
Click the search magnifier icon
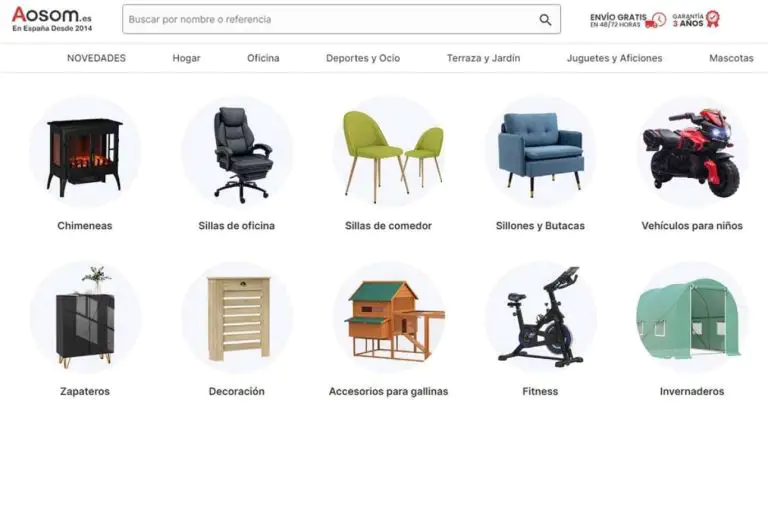545,20
